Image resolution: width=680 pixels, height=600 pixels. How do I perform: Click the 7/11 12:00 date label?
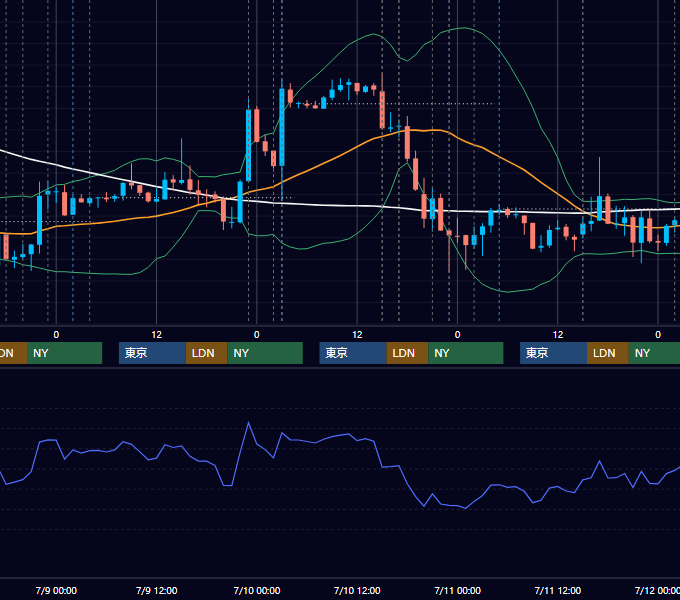[x=558, y=590]
